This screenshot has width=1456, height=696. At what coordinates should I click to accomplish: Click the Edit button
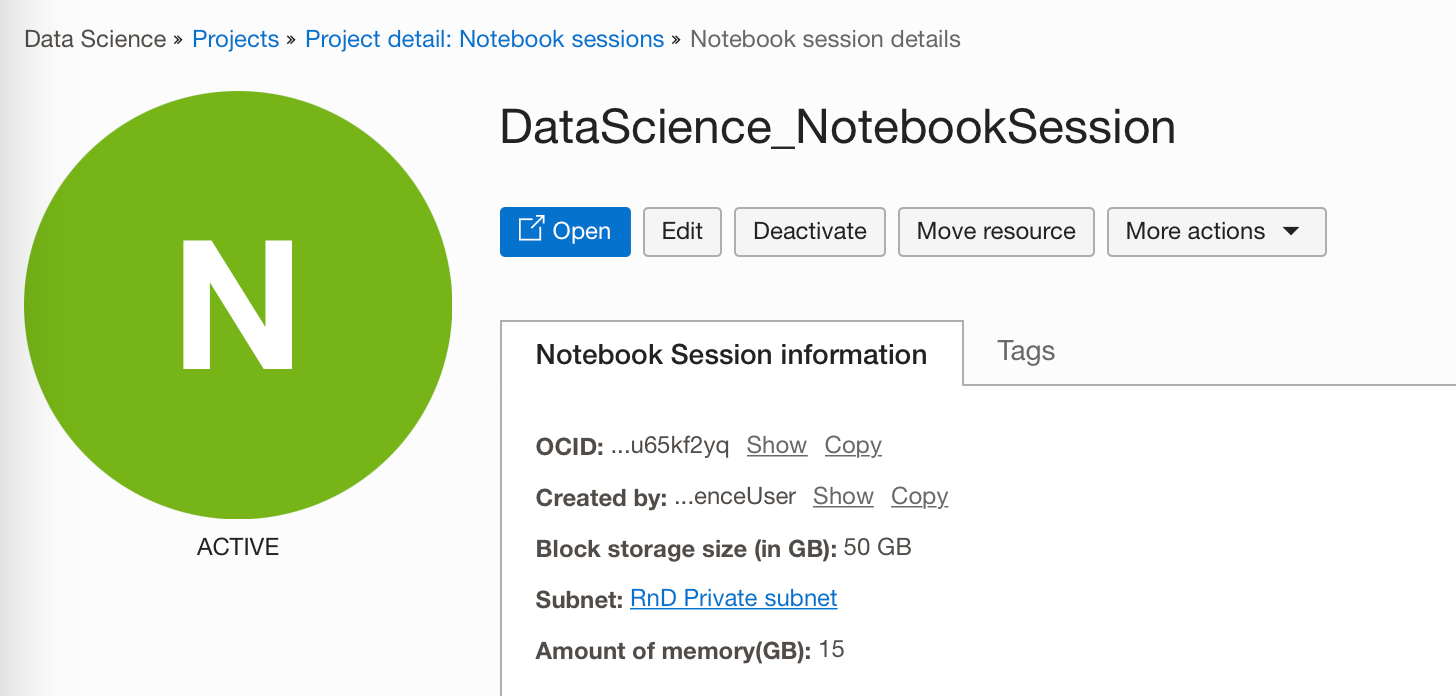point(682,231)
